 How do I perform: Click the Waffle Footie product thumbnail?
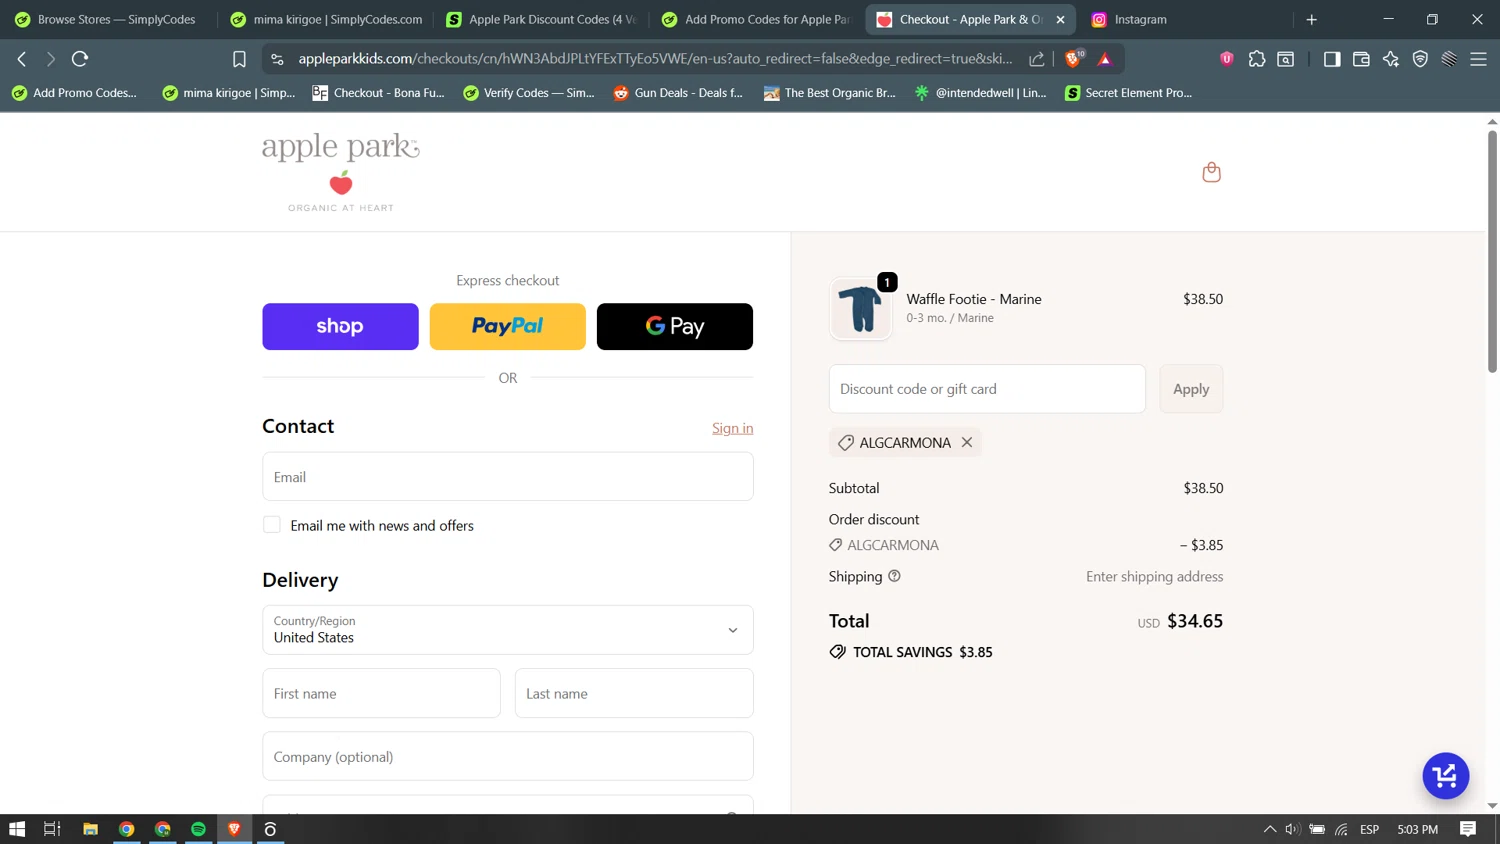tap(861, 308)
